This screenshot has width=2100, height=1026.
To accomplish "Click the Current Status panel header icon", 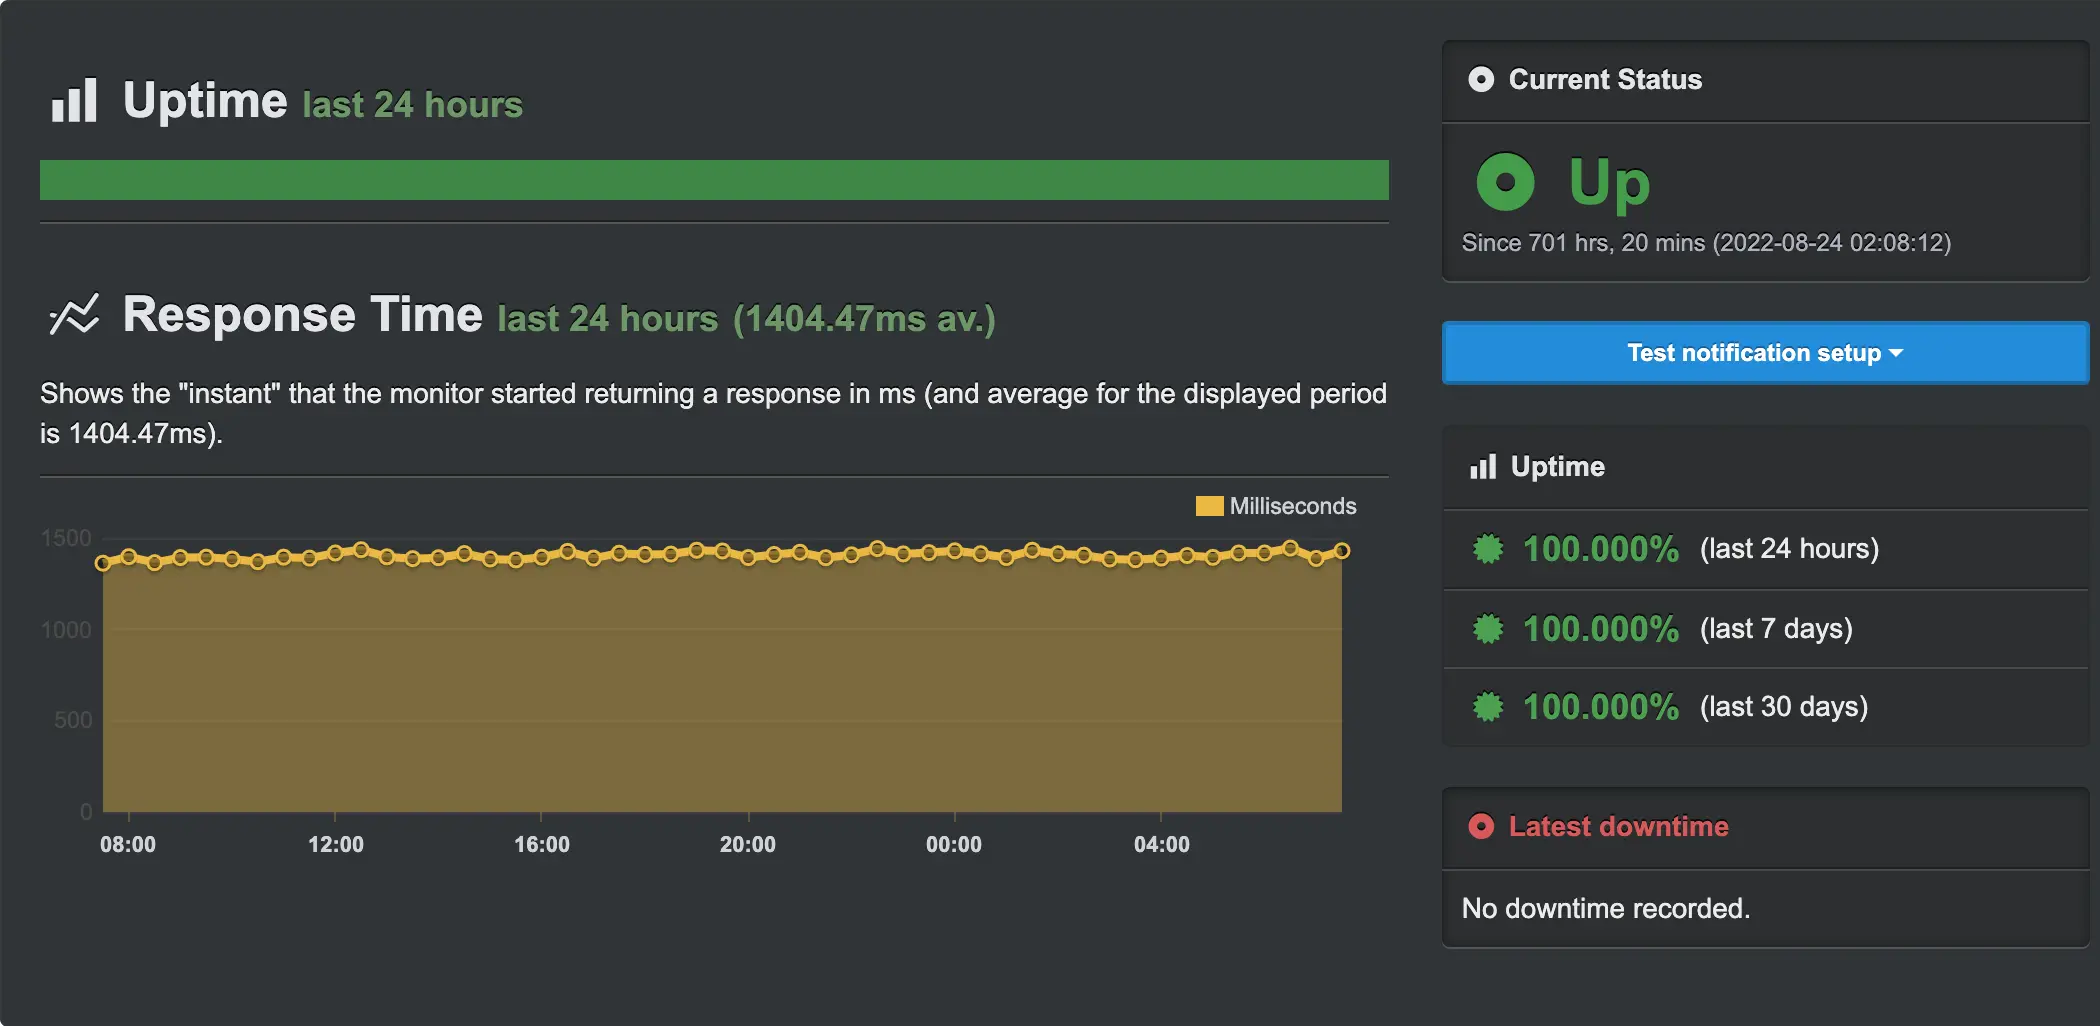I will tap(1481, 79).
